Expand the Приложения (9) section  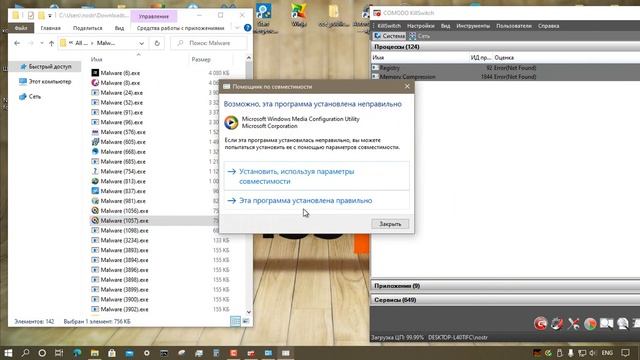(505, 286)
